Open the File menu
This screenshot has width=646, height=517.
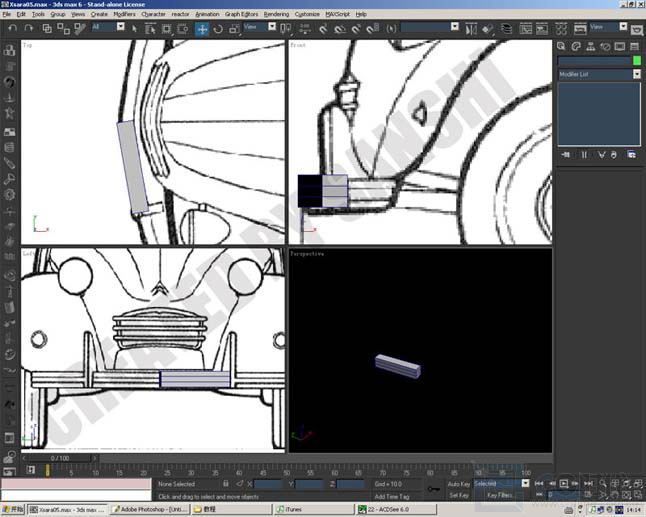coord(7,14)
